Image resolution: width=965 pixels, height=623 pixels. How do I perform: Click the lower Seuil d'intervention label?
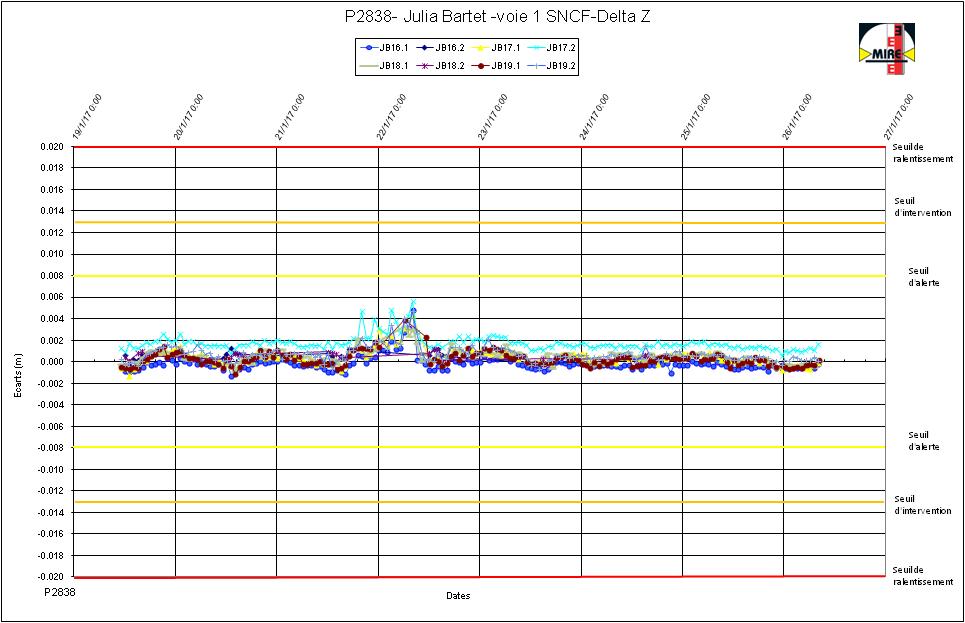(x=923, y=505)
